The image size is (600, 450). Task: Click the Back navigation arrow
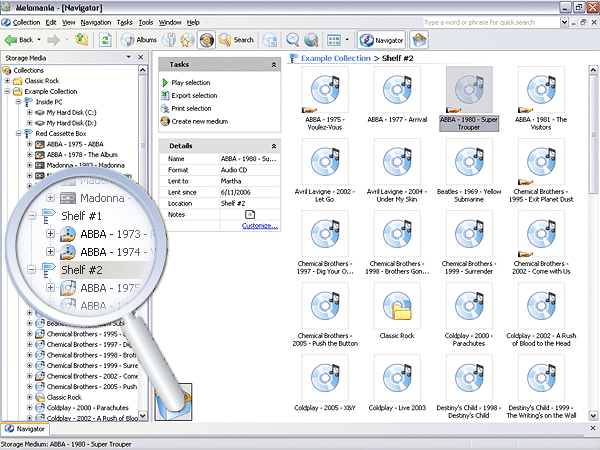(12, 40)
